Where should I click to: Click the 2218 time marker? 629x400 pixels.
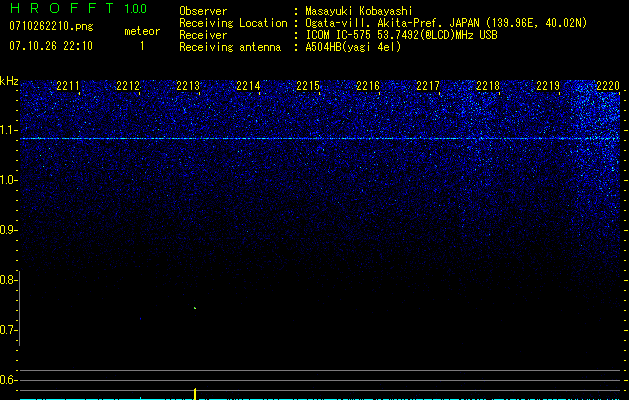(488, 85)
